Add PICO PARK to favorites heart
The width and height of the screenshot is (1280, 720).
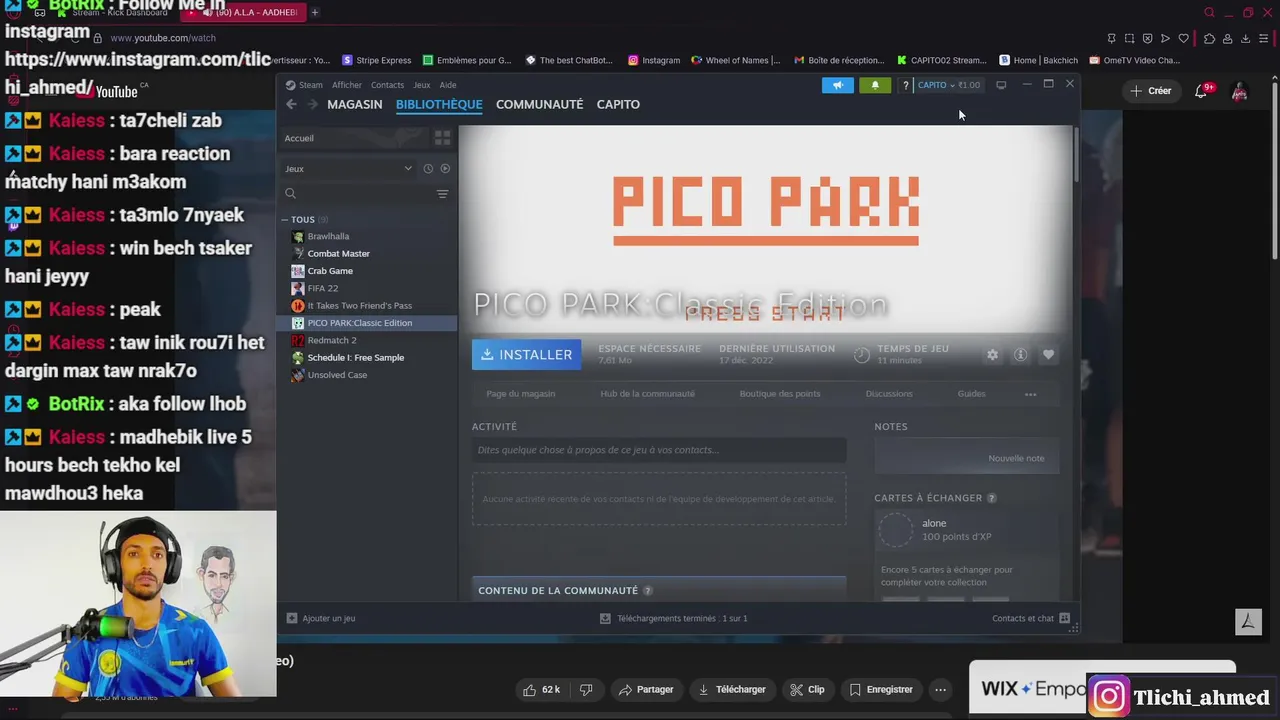coord(1048,355)
